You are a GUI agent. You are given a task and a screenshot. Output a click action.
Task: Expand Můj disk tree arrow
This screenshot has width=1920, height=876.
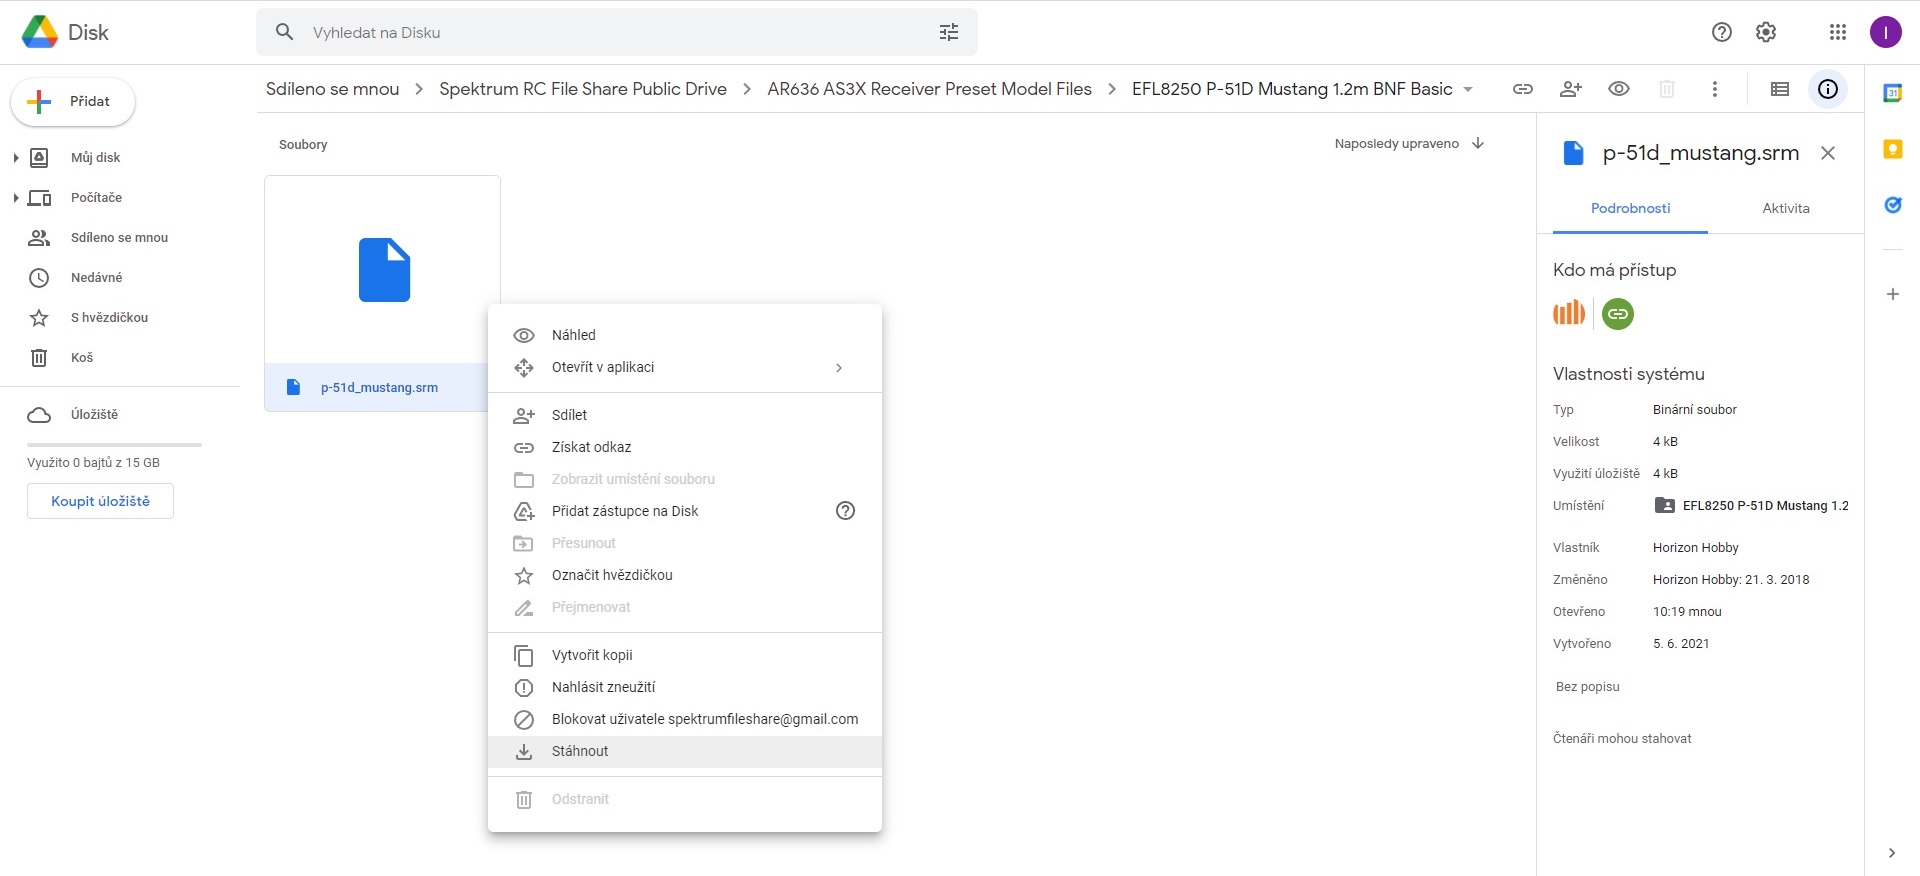point(16,158)
